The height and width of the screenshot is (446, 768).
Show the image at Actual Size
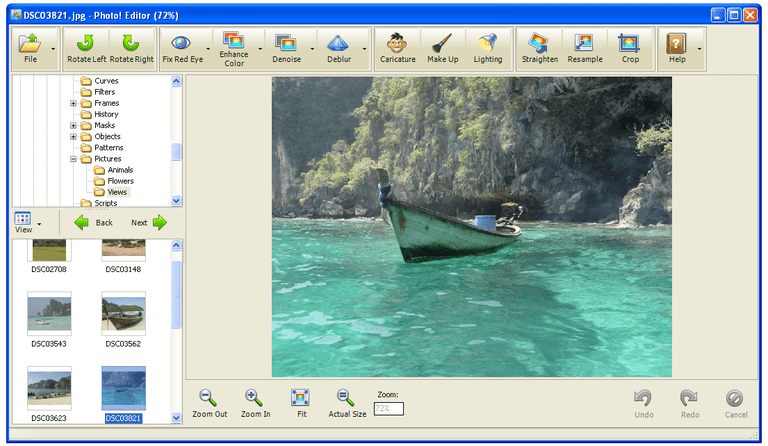(347, 403)
